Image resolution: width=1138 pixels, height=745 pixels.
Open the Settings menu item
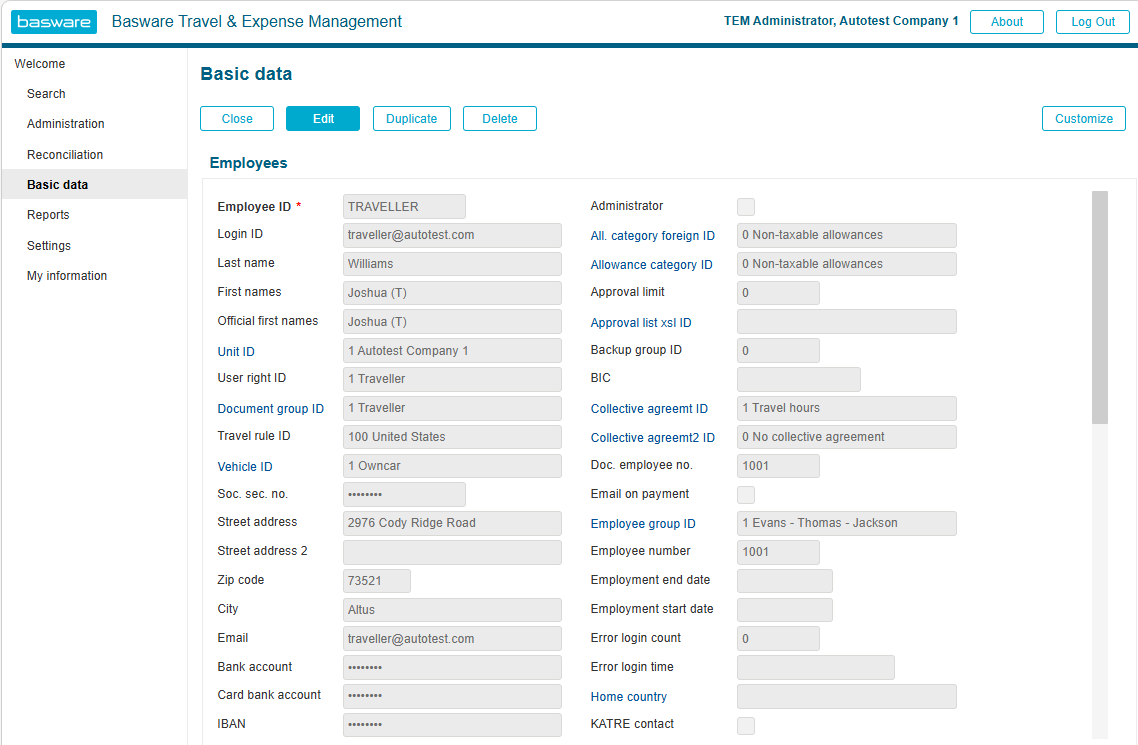pyautogui.click(x=49, y=246)
